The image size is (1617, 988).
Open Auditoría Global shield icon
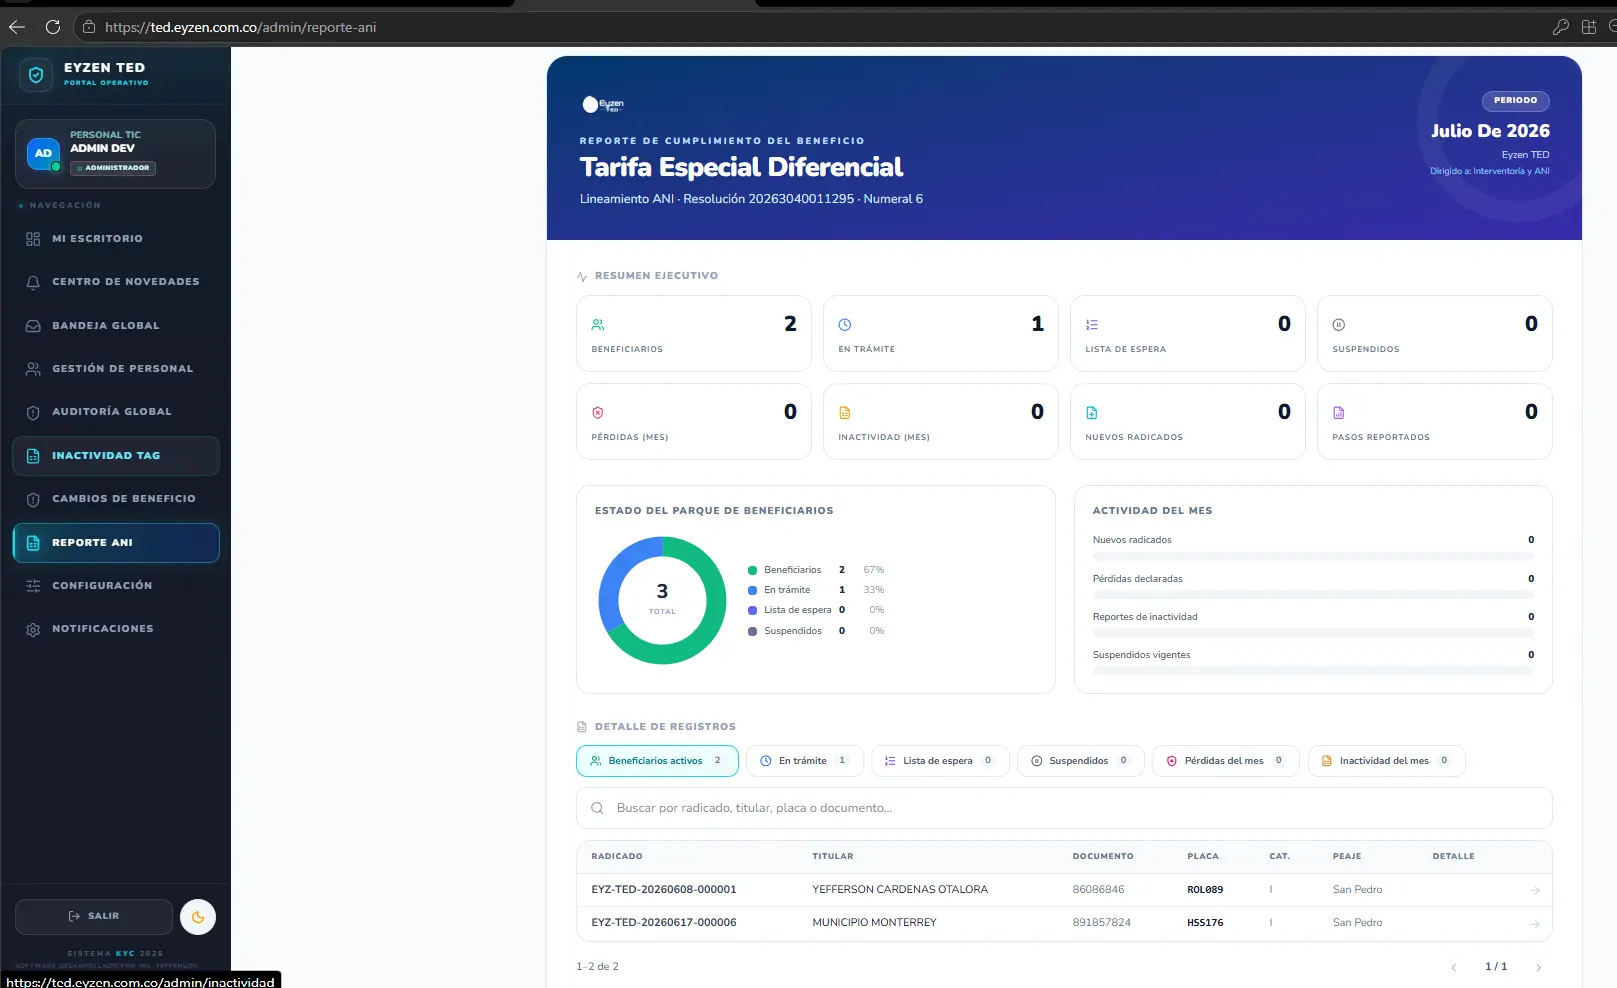coord(33,412)
